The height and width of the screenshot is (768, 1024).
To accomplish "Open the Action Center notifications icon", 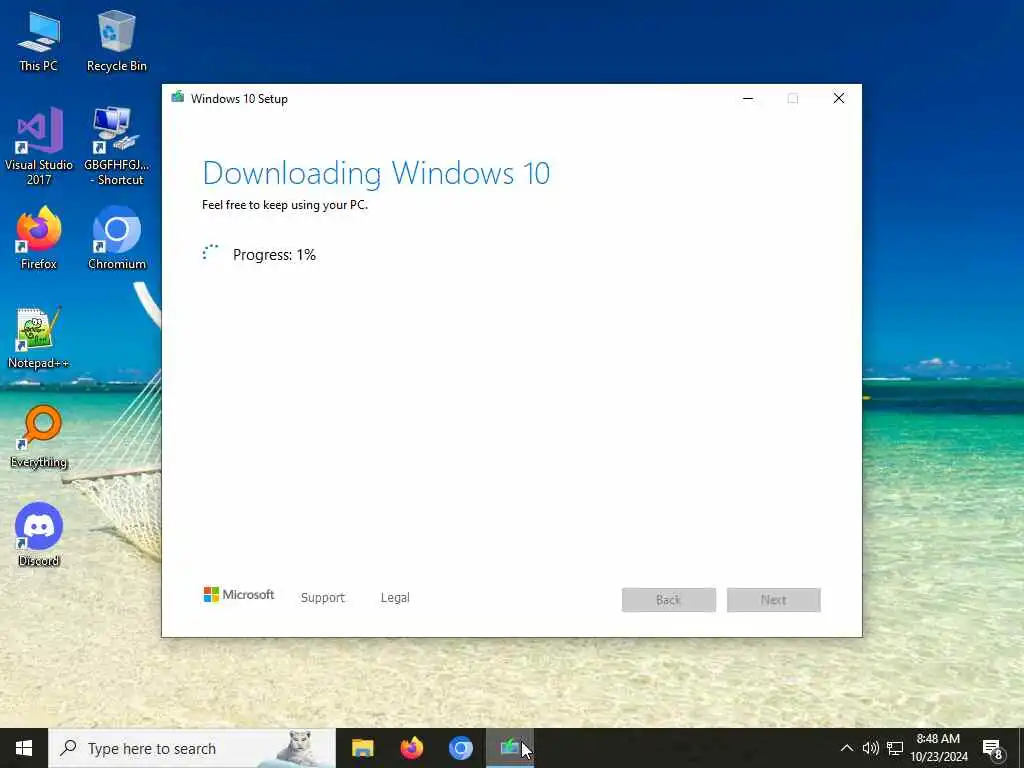I will pos(993,749).
